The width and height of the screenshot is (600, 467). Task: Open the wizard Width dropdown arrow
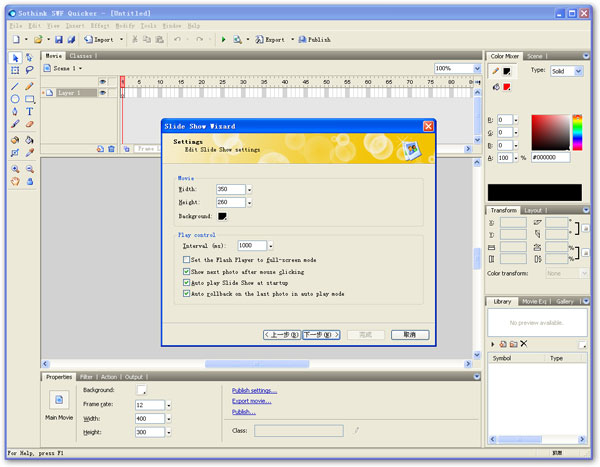[x=249, y=189]
